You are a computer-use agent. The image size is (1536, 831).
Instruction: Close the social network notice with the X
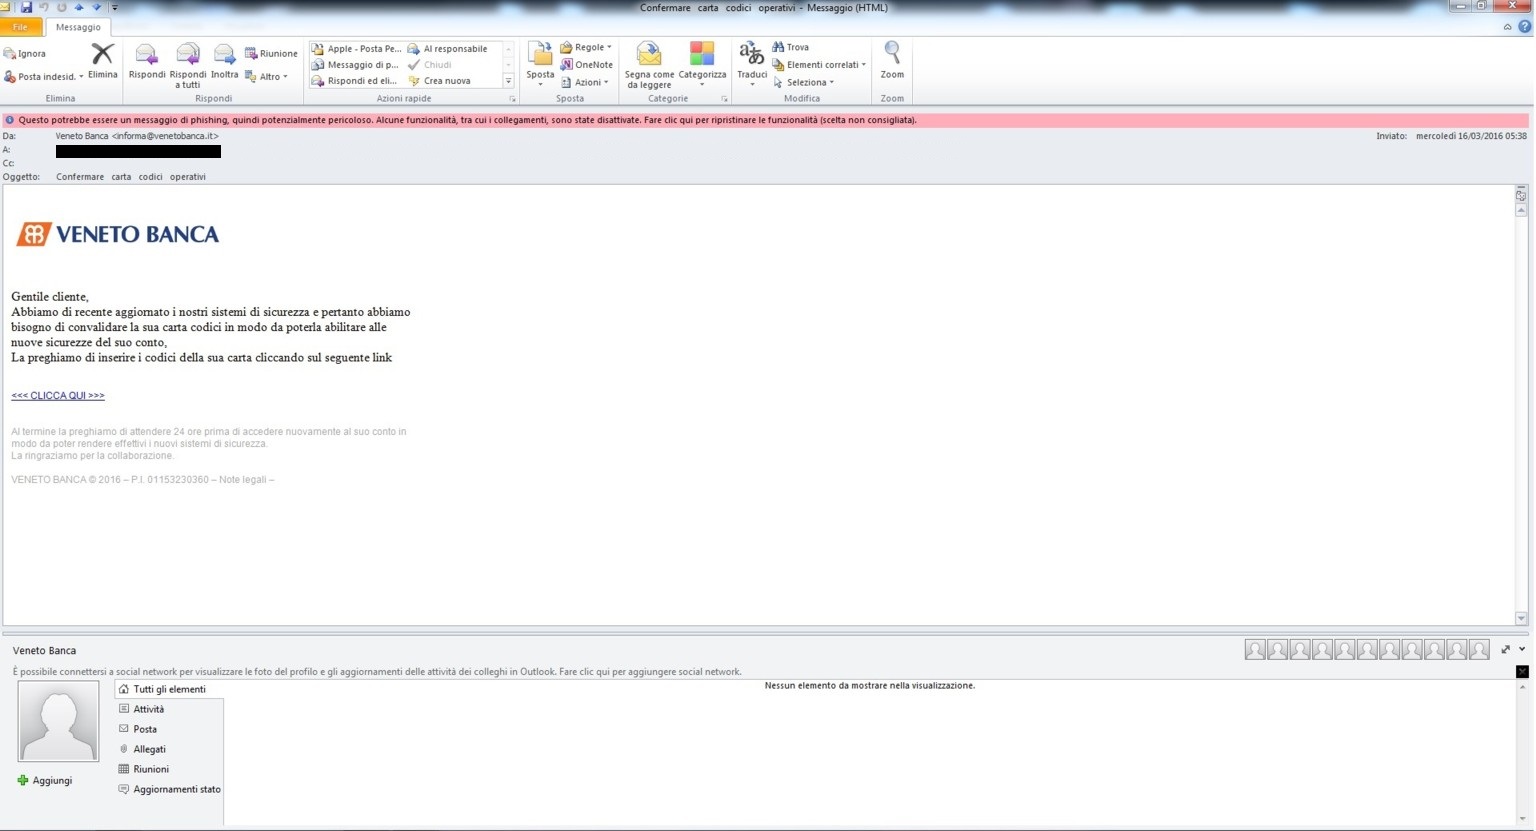tap(1522, 672)
